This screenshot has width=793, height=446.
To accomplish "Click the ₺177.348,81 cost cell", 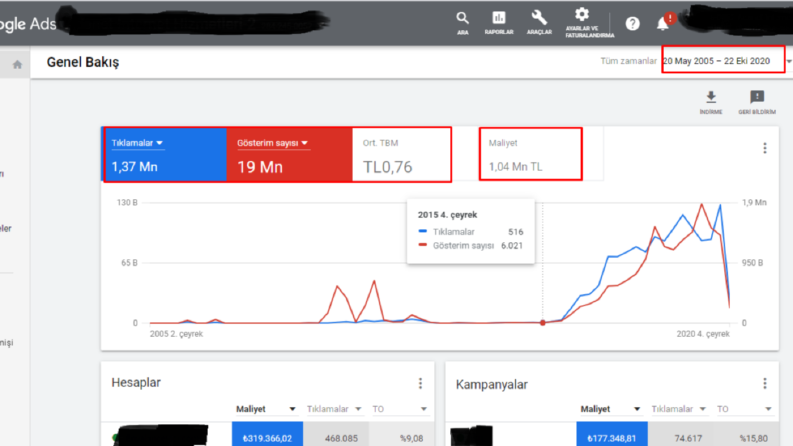I will coord(612,435).
